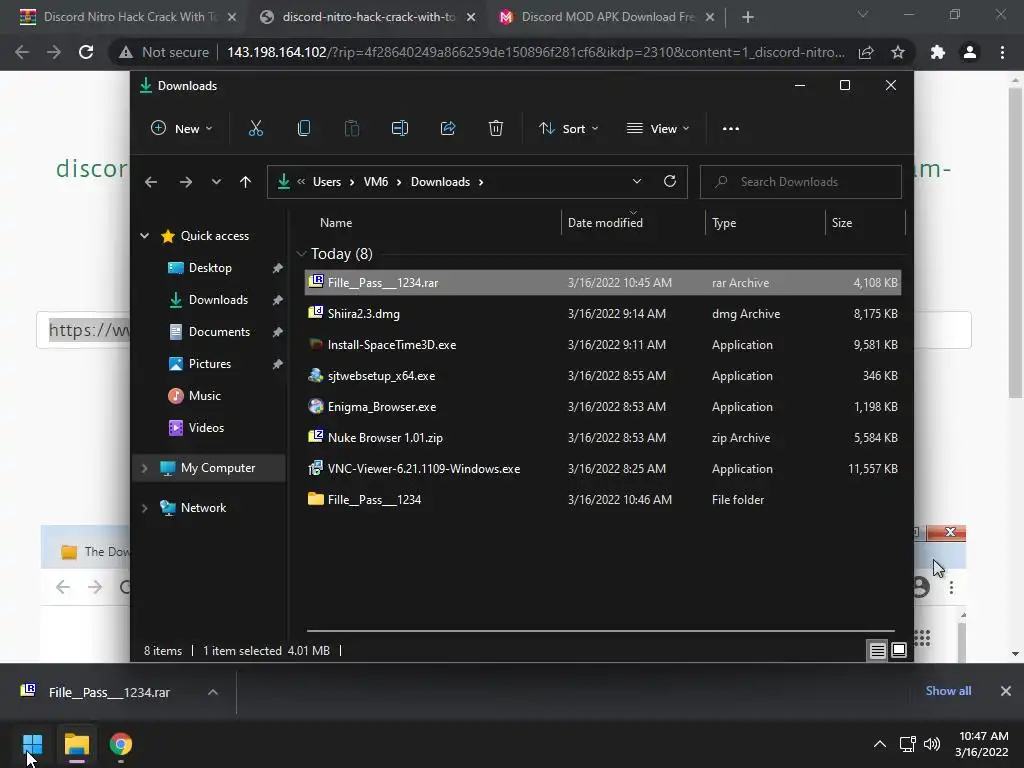Expand the address bar history dropdown
Image resolution: width=1024 pixels, height=768 pixels.
[637, 182]
